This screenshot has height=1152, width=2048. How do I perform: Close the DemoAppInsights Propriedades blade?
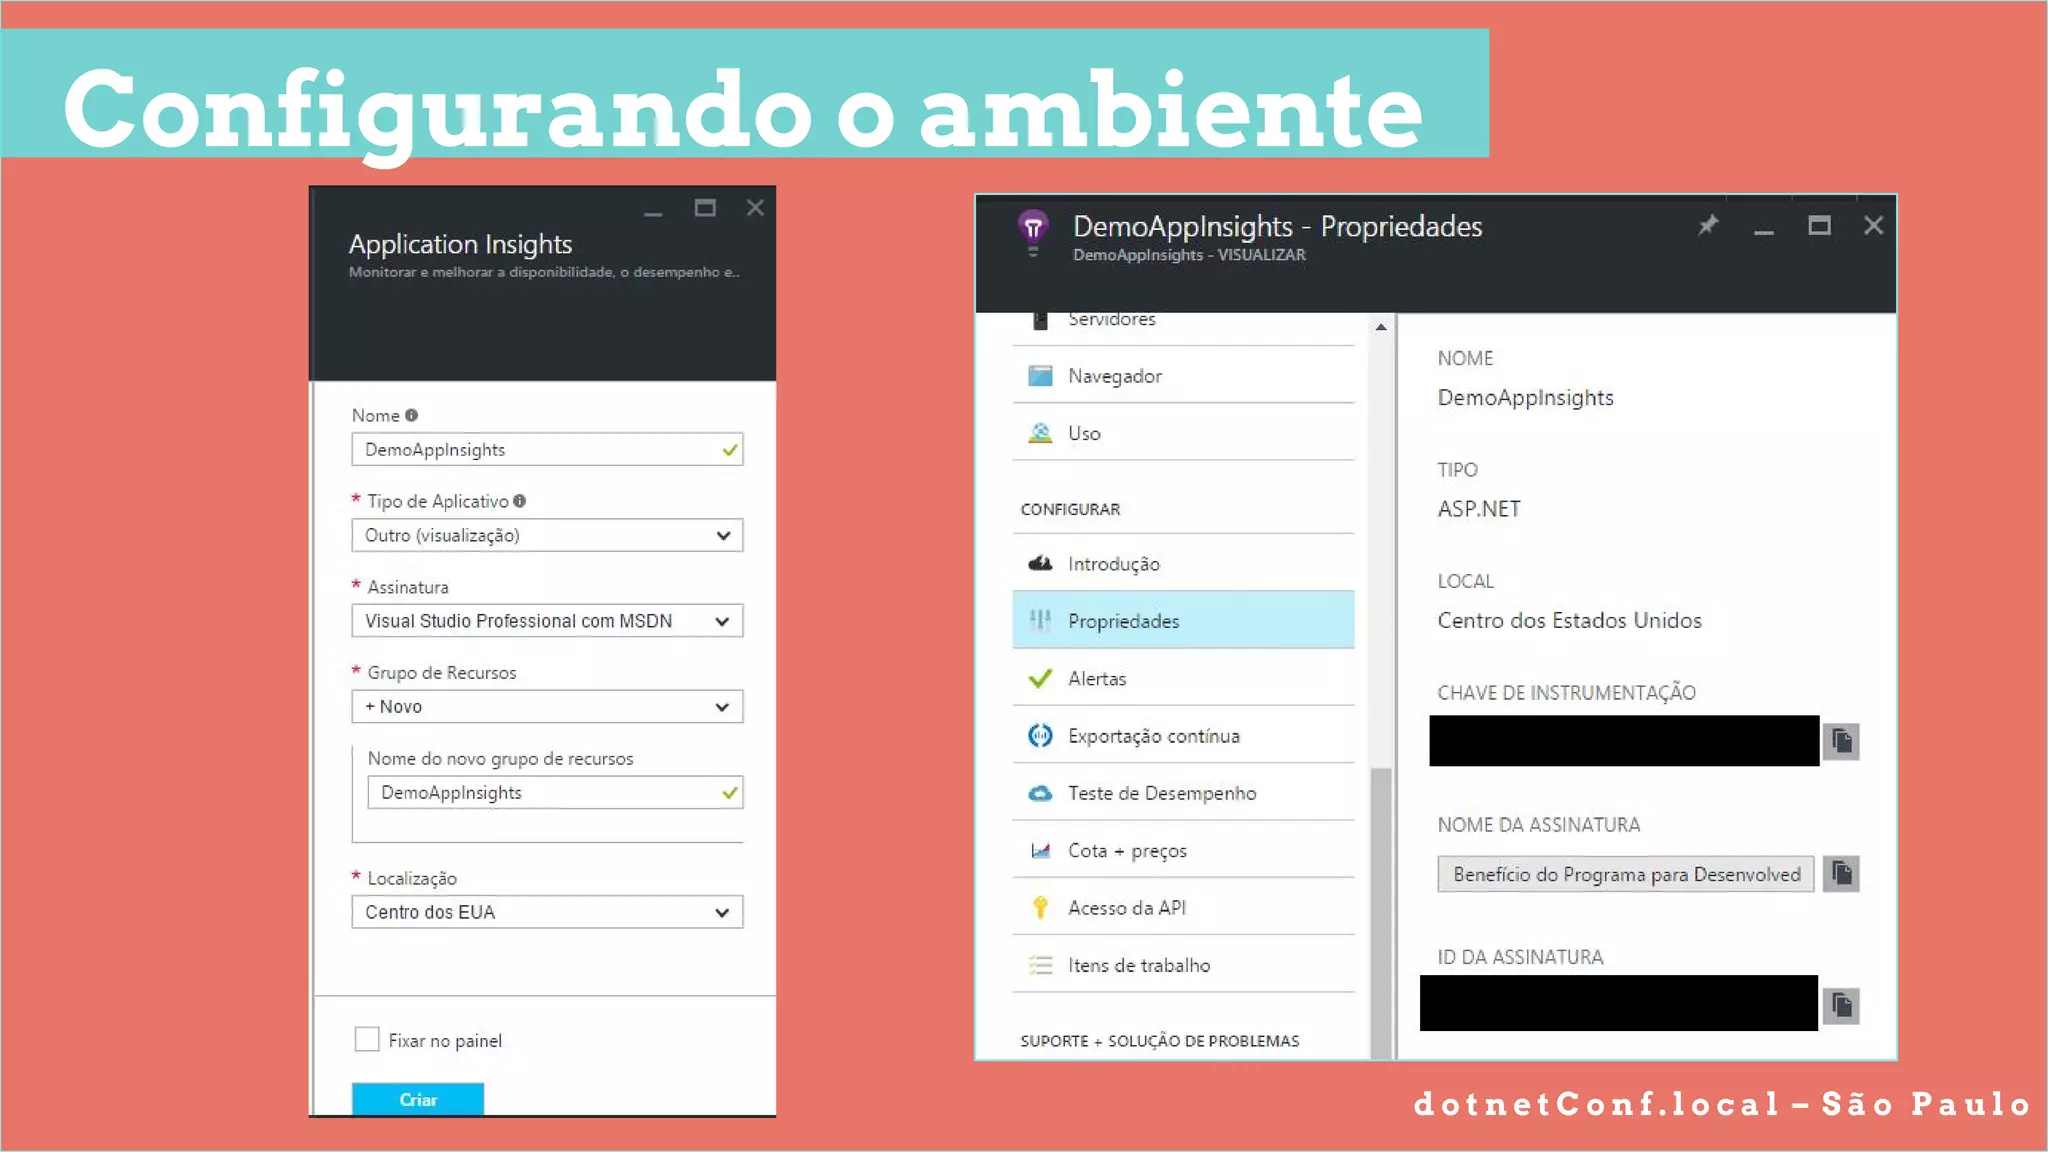pos(1873,225)
